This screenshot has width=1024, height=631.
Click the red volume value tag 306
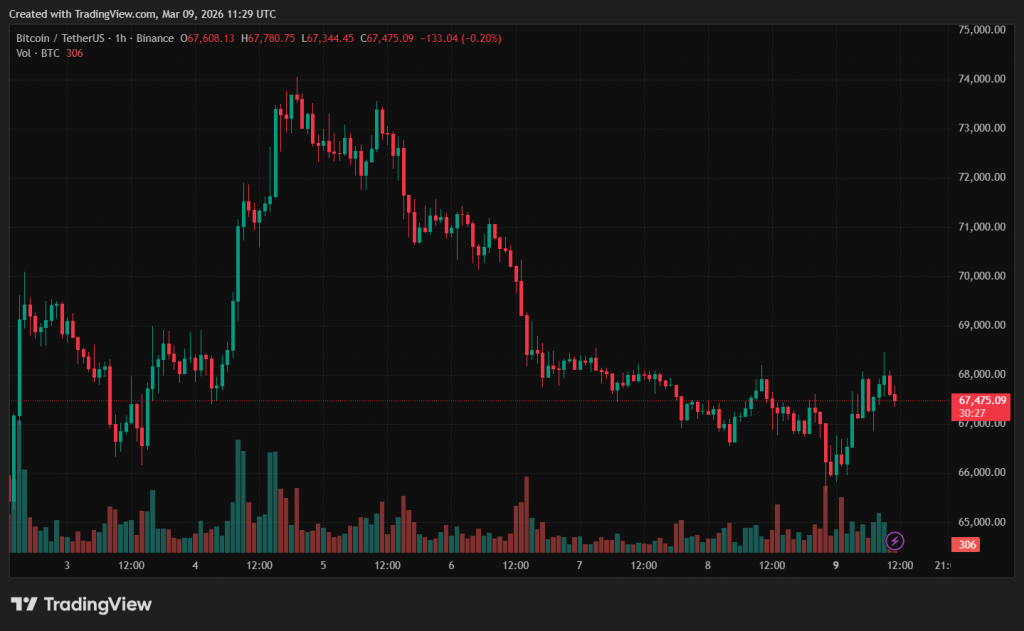(x=966, y=545)
